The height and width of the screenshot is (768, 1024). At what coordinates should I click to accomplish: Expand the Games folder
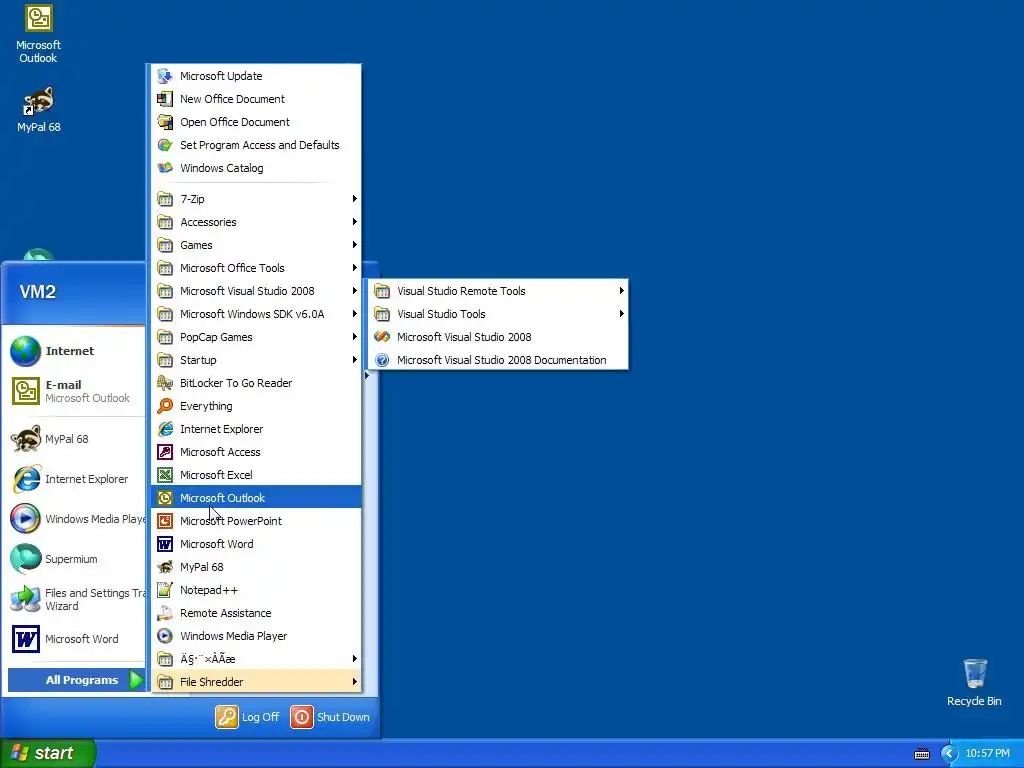pos(256,245)
